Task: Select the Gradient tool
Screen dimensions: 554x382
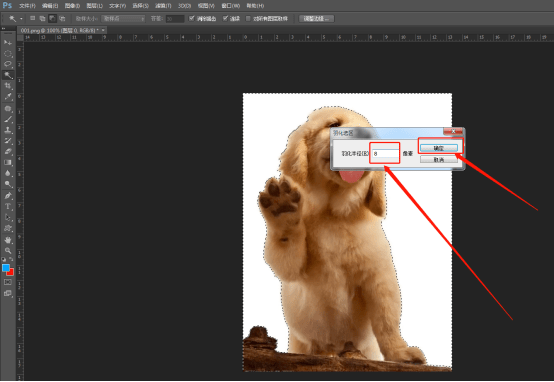Action: 8,163
